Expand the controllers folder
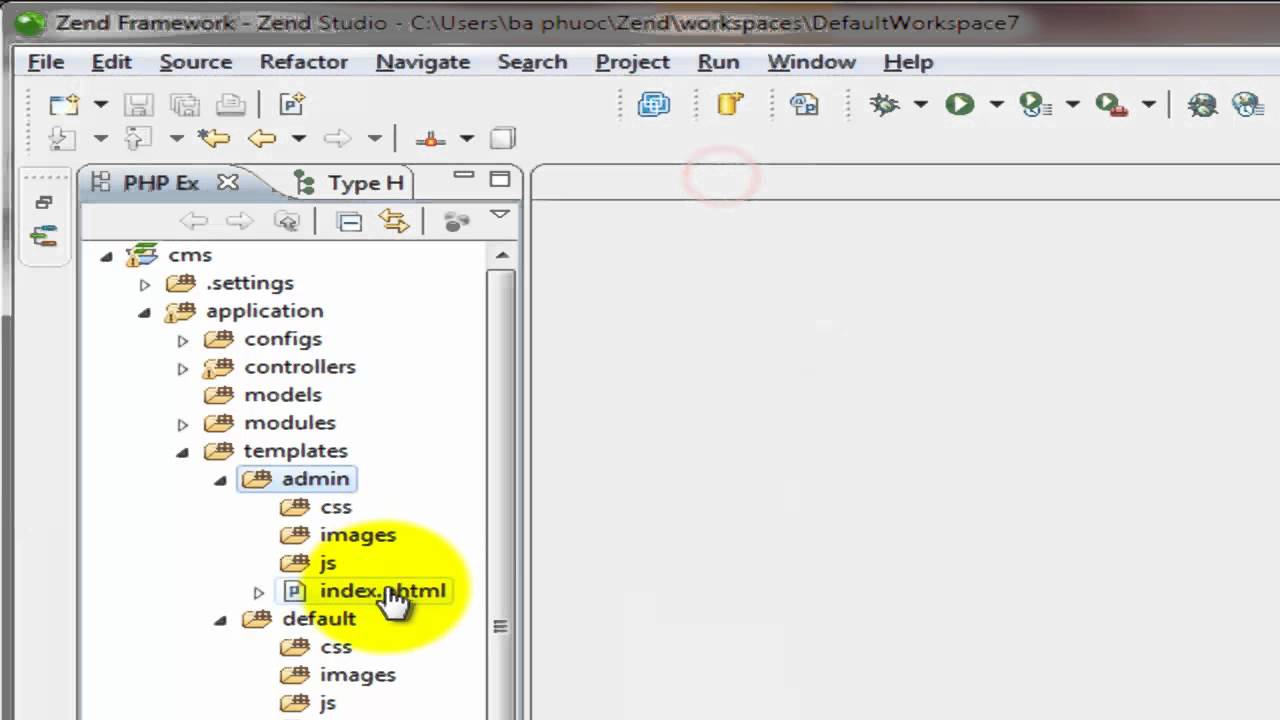Image resolution: width=1280 pixels, height=720 pixels. click(x=182, y=369)
